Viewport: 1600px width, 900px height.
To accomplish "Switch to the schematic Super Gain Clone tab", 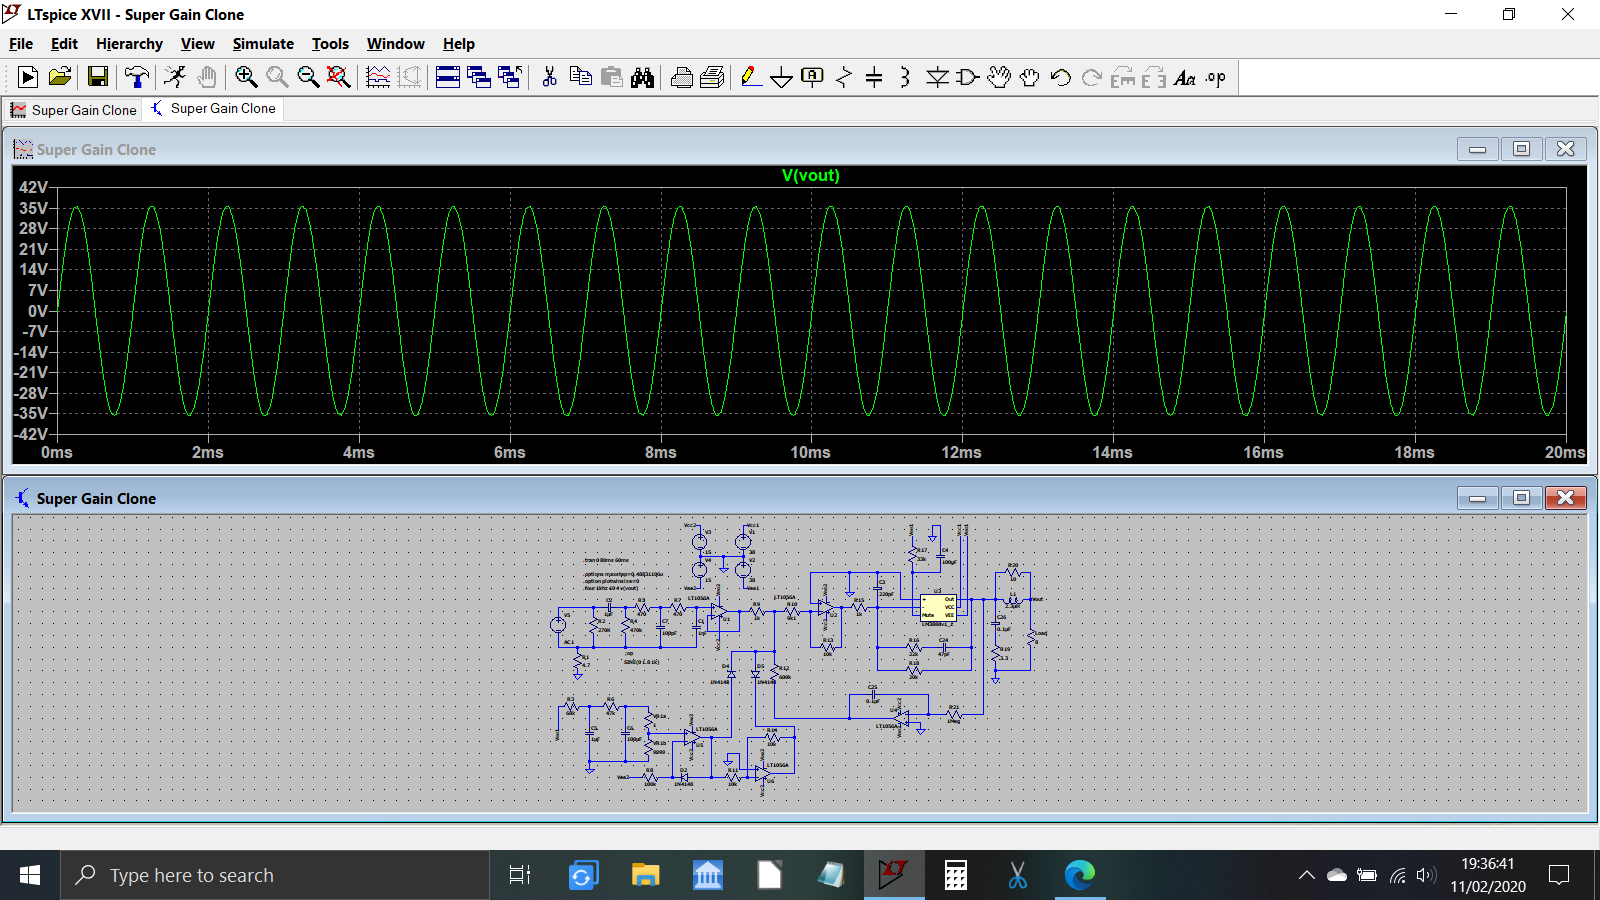I will click(213, 108).
